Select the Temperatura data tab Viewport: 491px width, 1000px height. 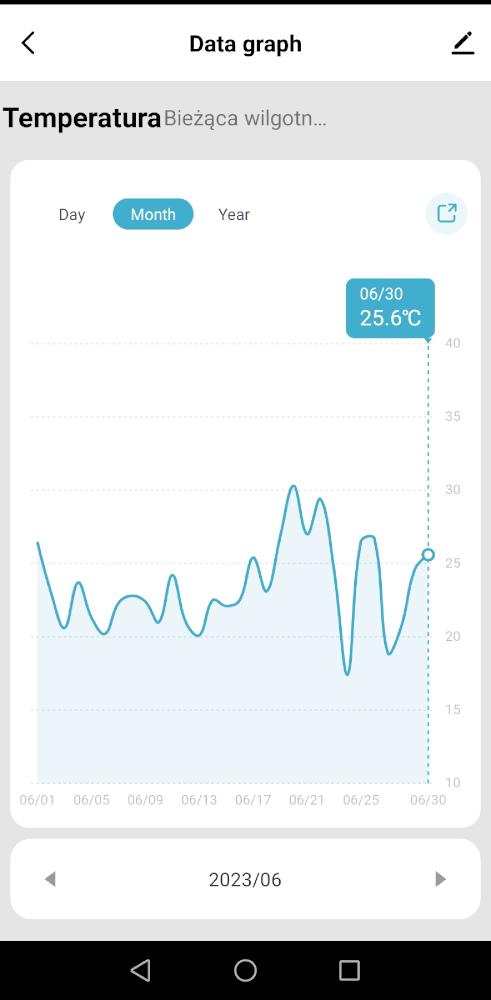coord(82,119)
